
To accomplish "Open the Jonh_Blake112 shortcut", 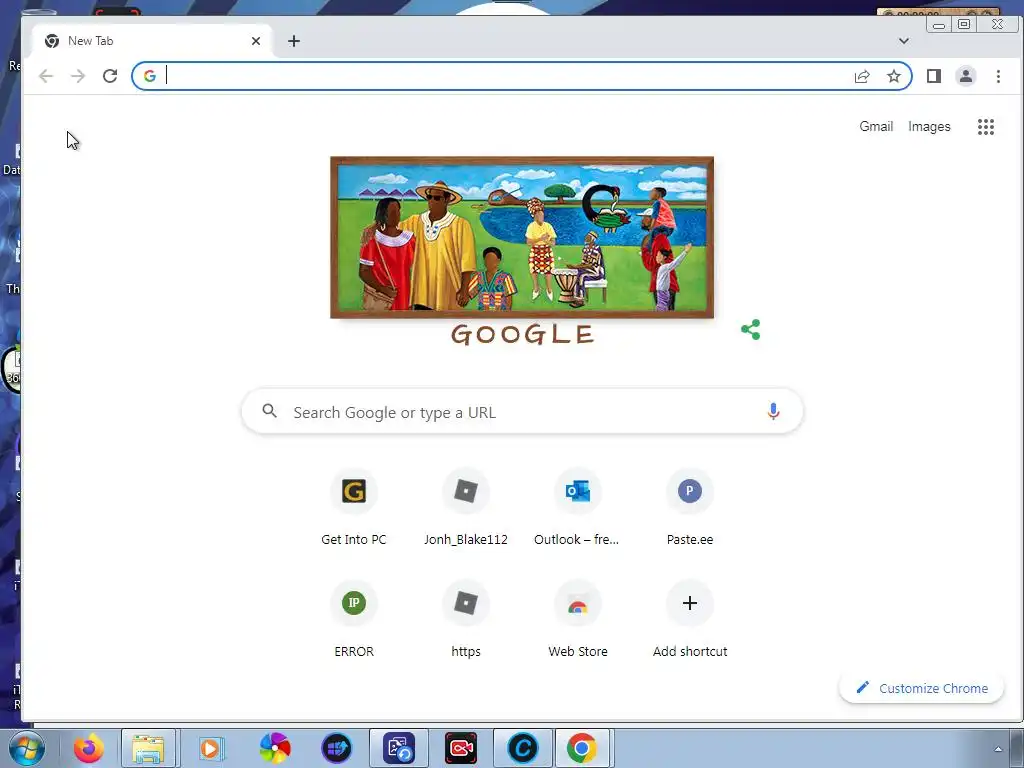I will pos(466,508).
